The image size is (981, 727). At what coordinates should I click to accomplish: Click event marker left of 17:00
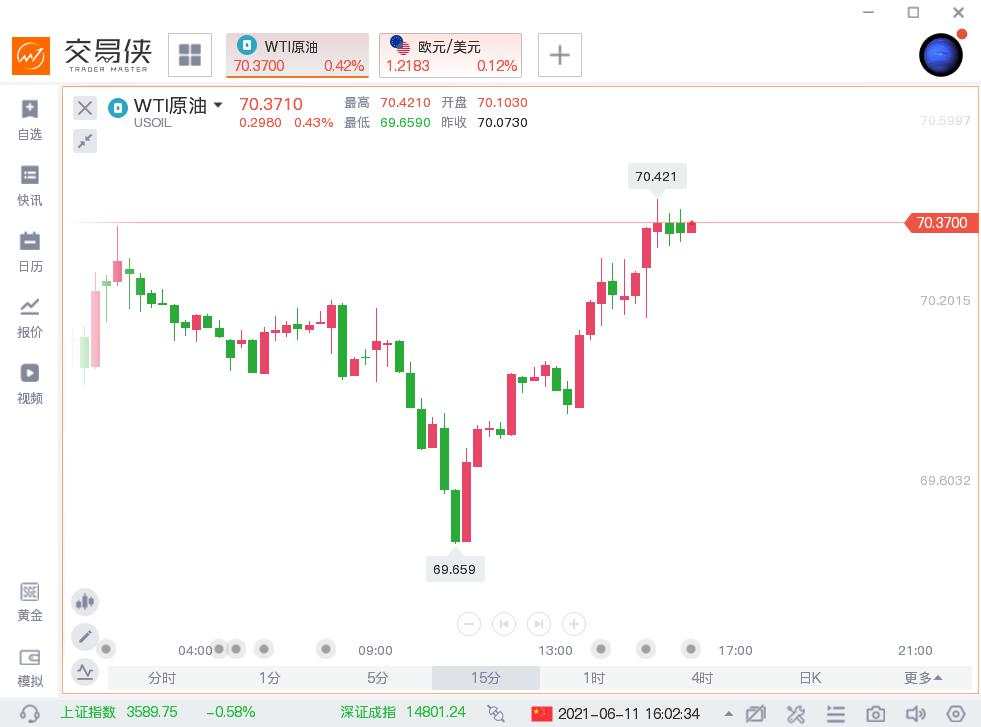click(691, 649)
